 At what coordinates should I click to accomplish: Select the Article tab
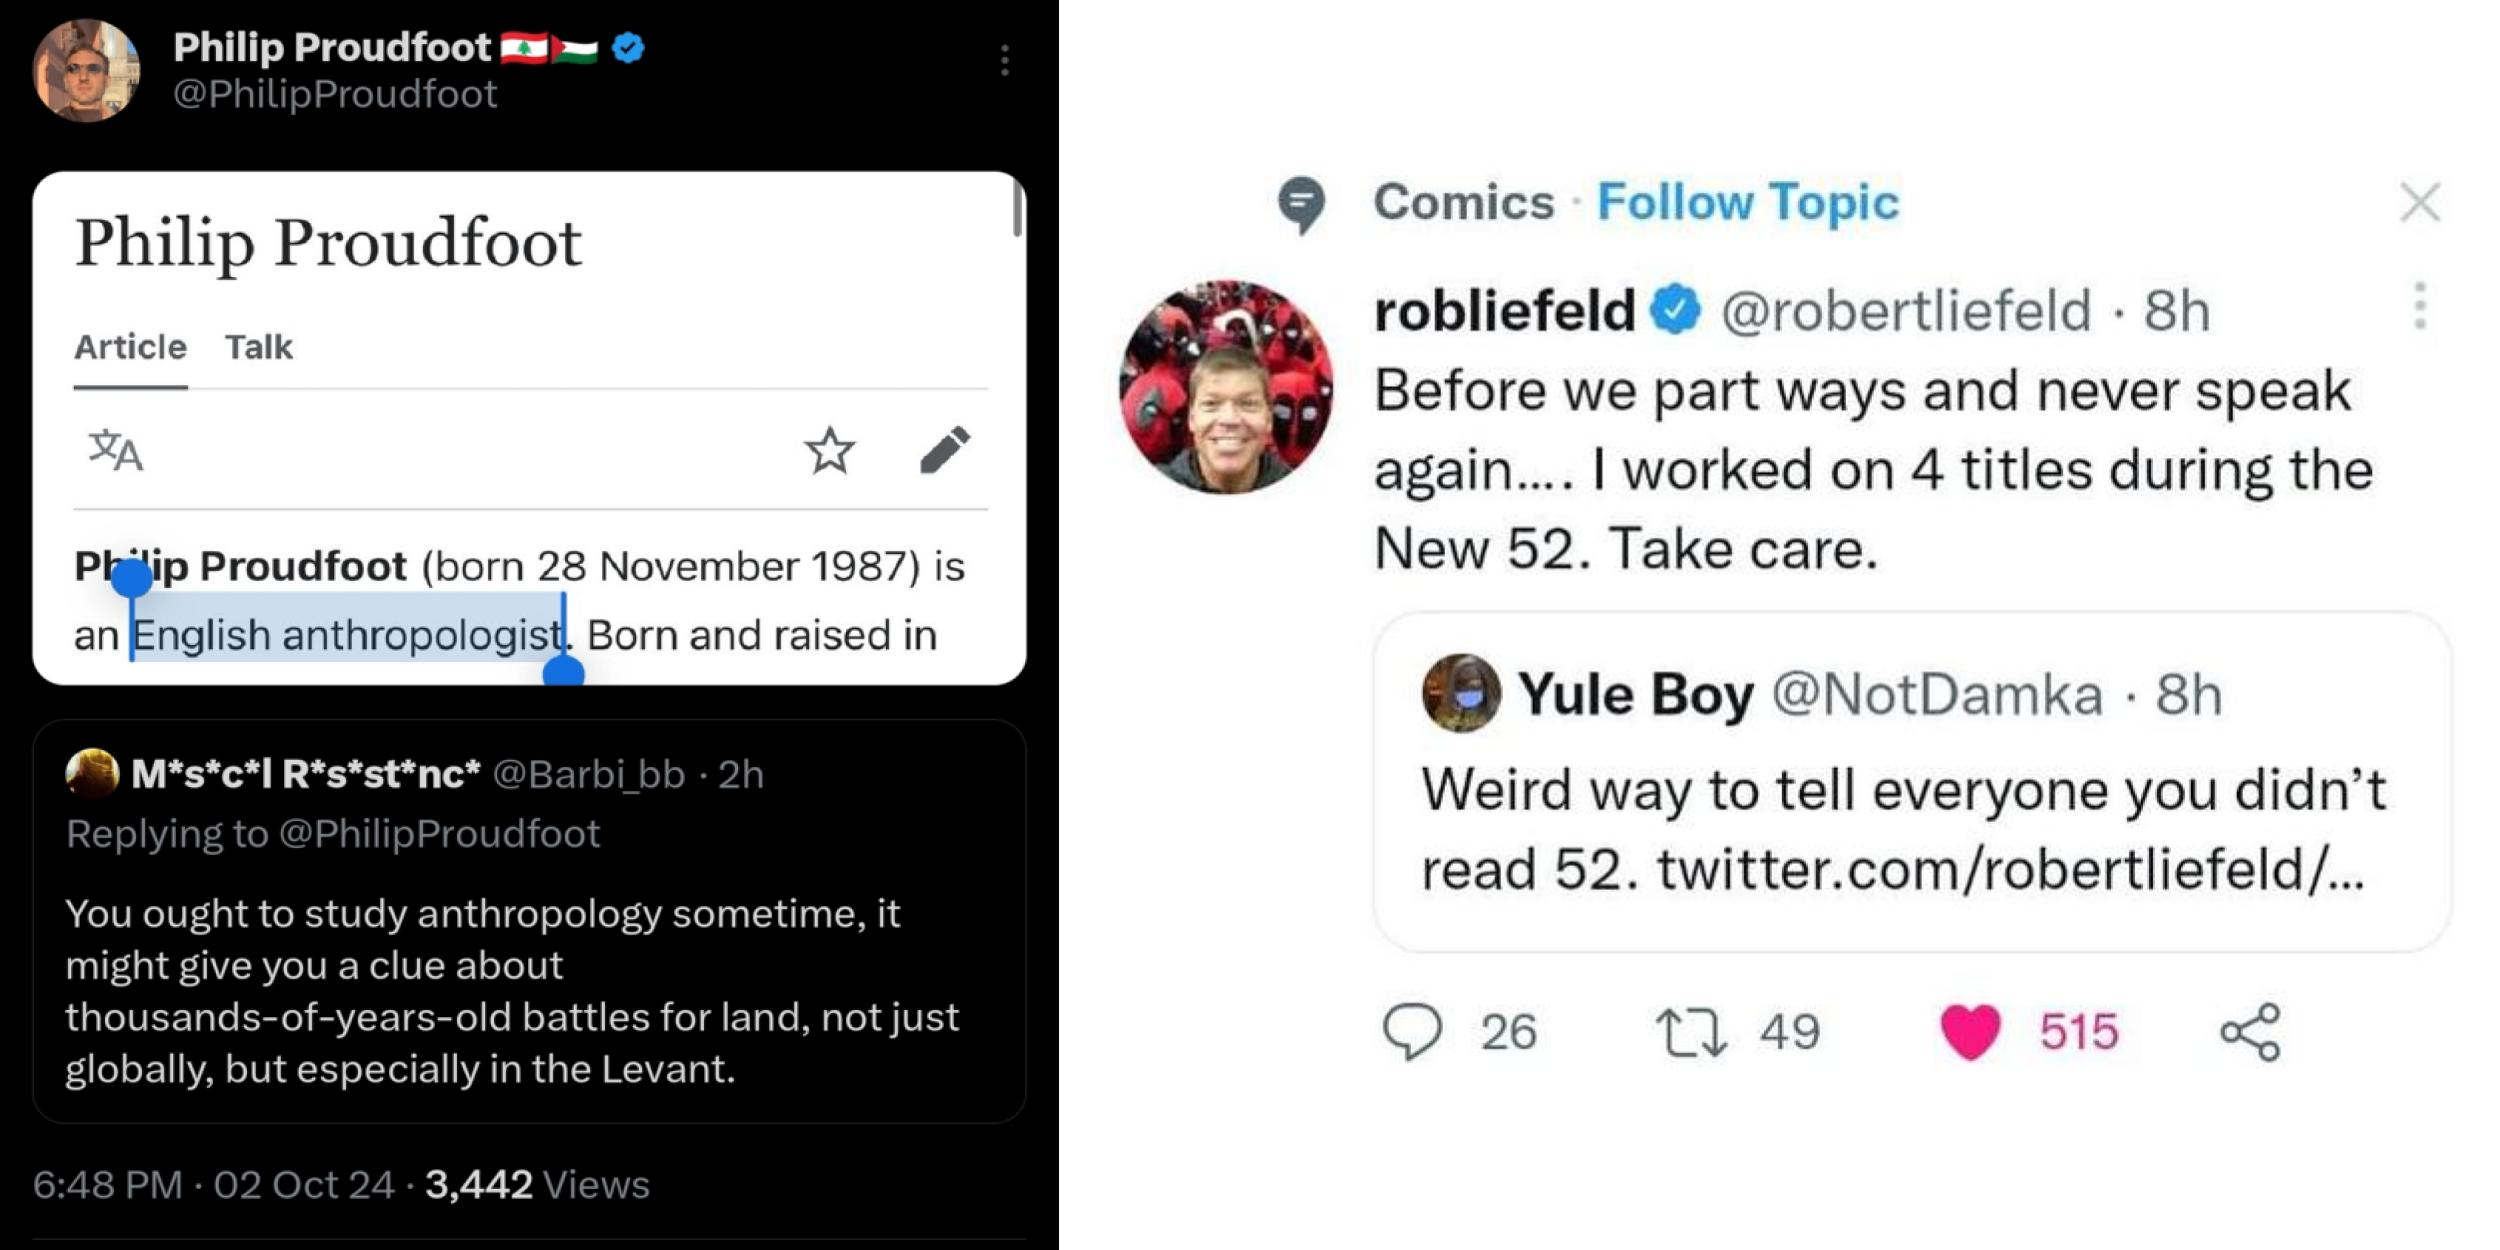click(x=130, y=347)
